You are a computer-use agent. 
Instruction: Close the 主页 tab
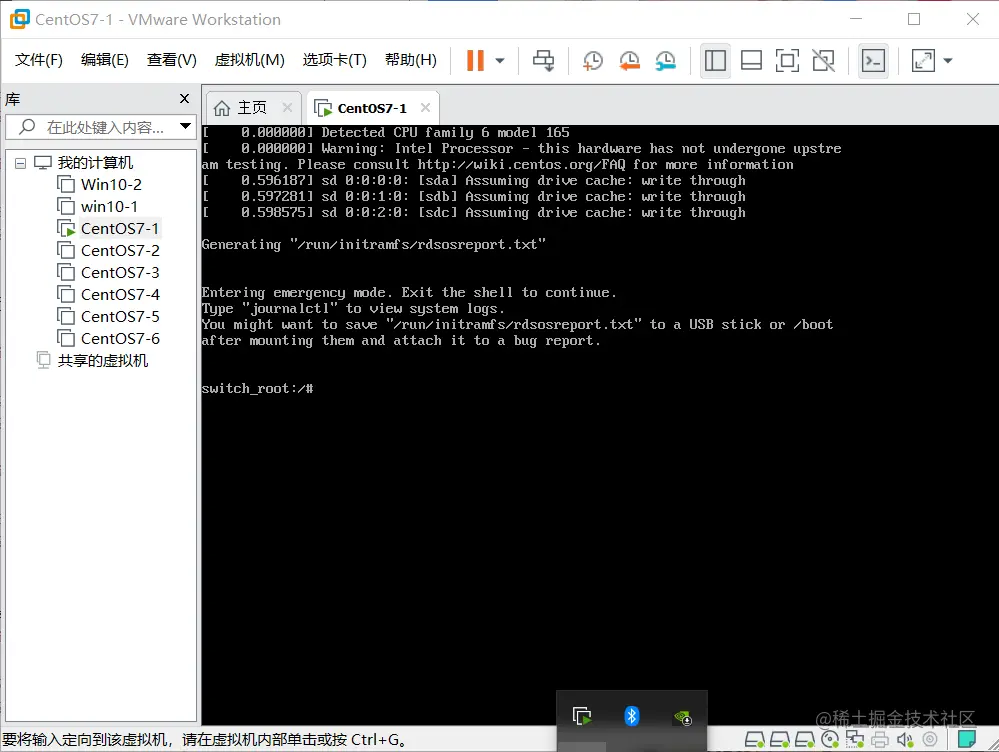coord(287,108)
